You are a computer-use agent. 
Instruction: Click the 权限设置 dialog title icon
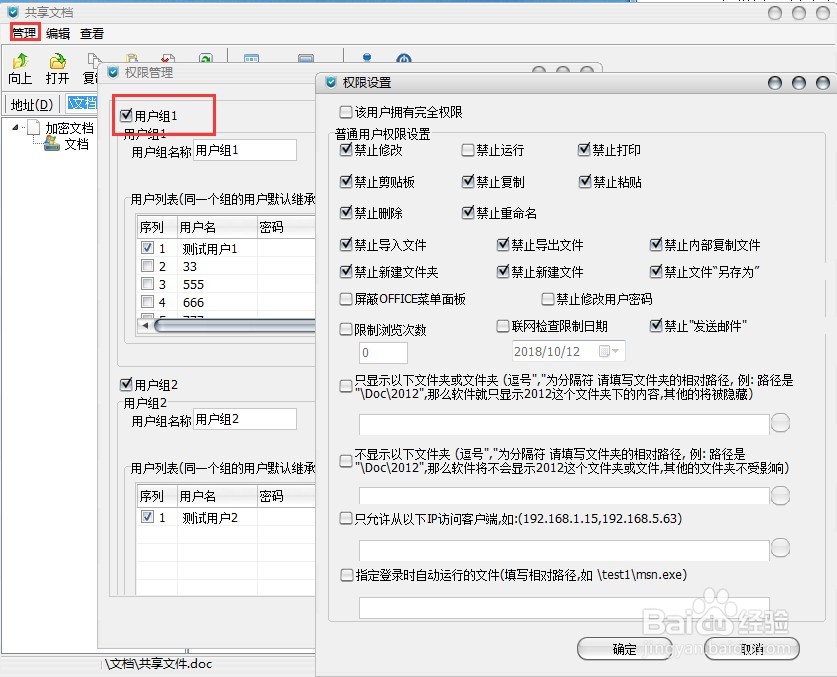click(331, 82)
